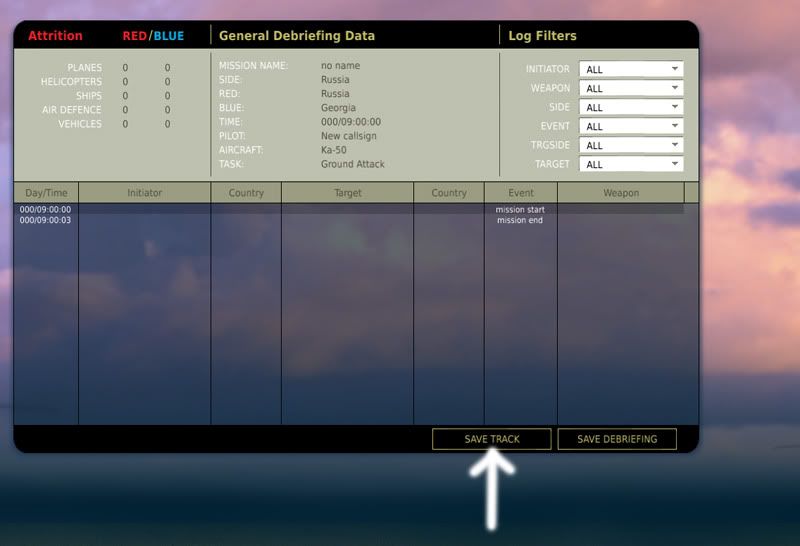800x546 pixels.
Task: Open the TRGSIDE filter dropdown
Action: (x=631, y=145)
